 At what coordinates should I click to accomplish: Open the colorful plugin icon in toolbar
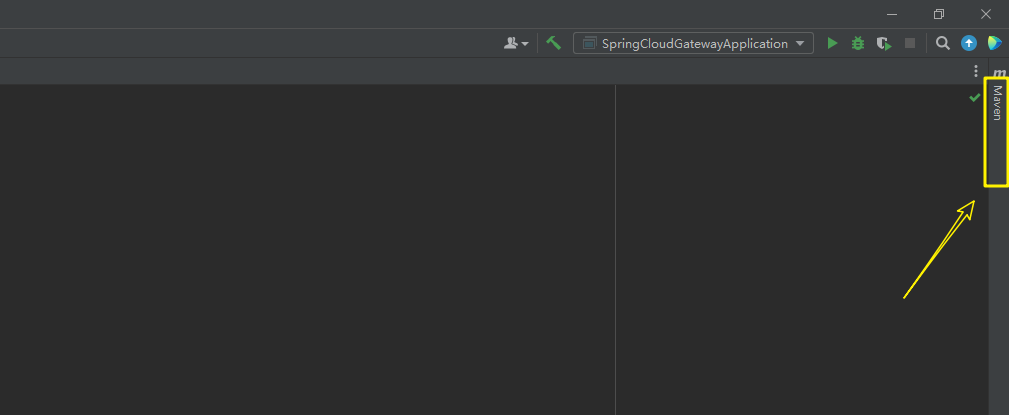click(995, 43)
